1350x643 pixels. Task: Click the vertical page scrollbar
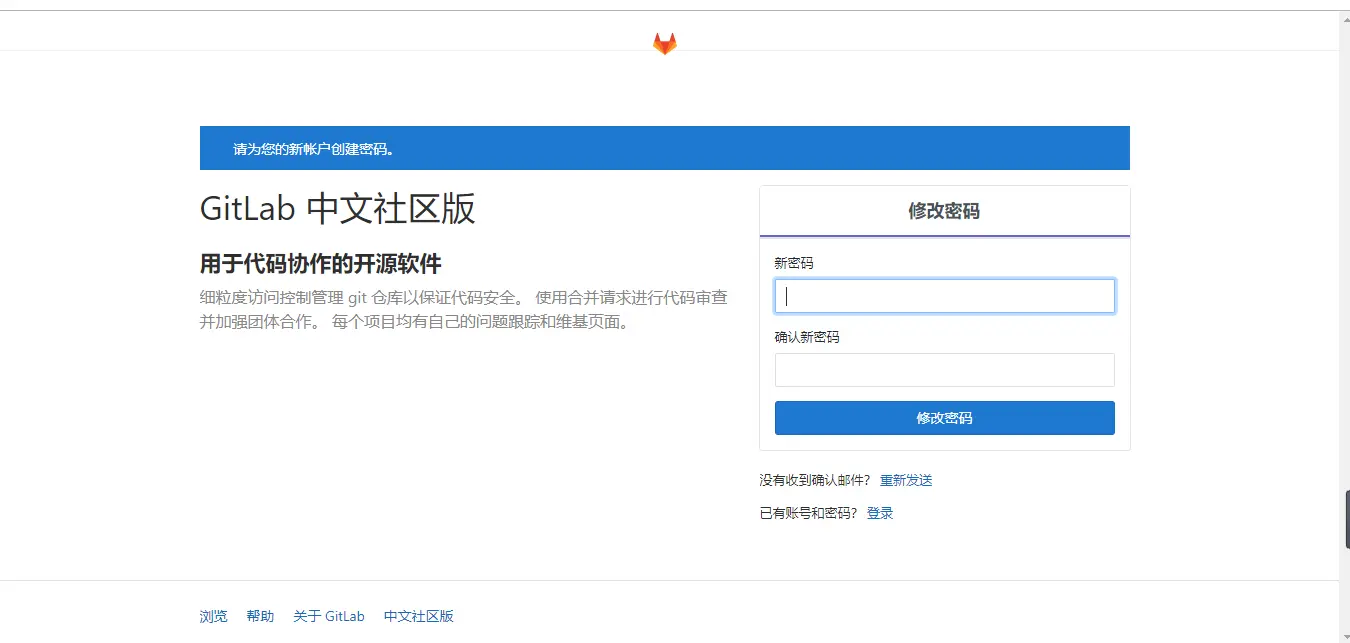click(1344, 326)
